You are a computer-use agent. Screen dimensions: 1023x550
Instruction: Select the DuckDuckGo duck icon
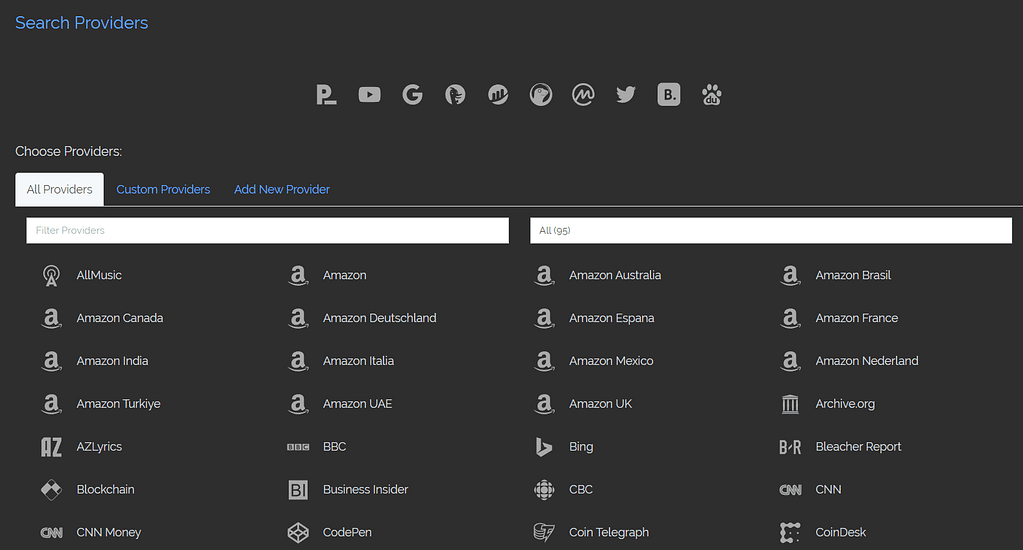coord(455,95)
